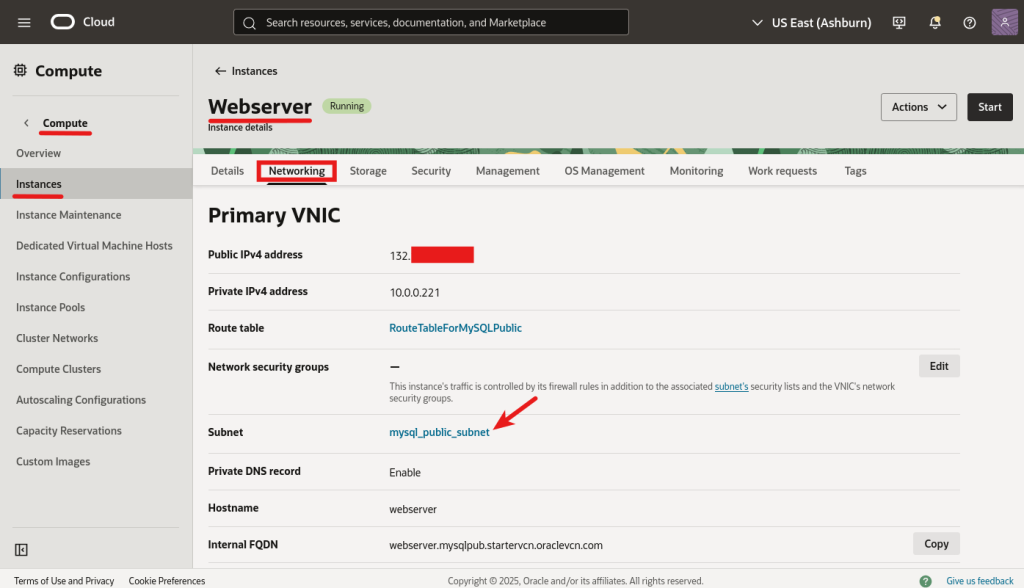This screenshot has width=1024, height=588.
Task: Open the Cloud Shell developer tools icon
Action: click(899, 23)
